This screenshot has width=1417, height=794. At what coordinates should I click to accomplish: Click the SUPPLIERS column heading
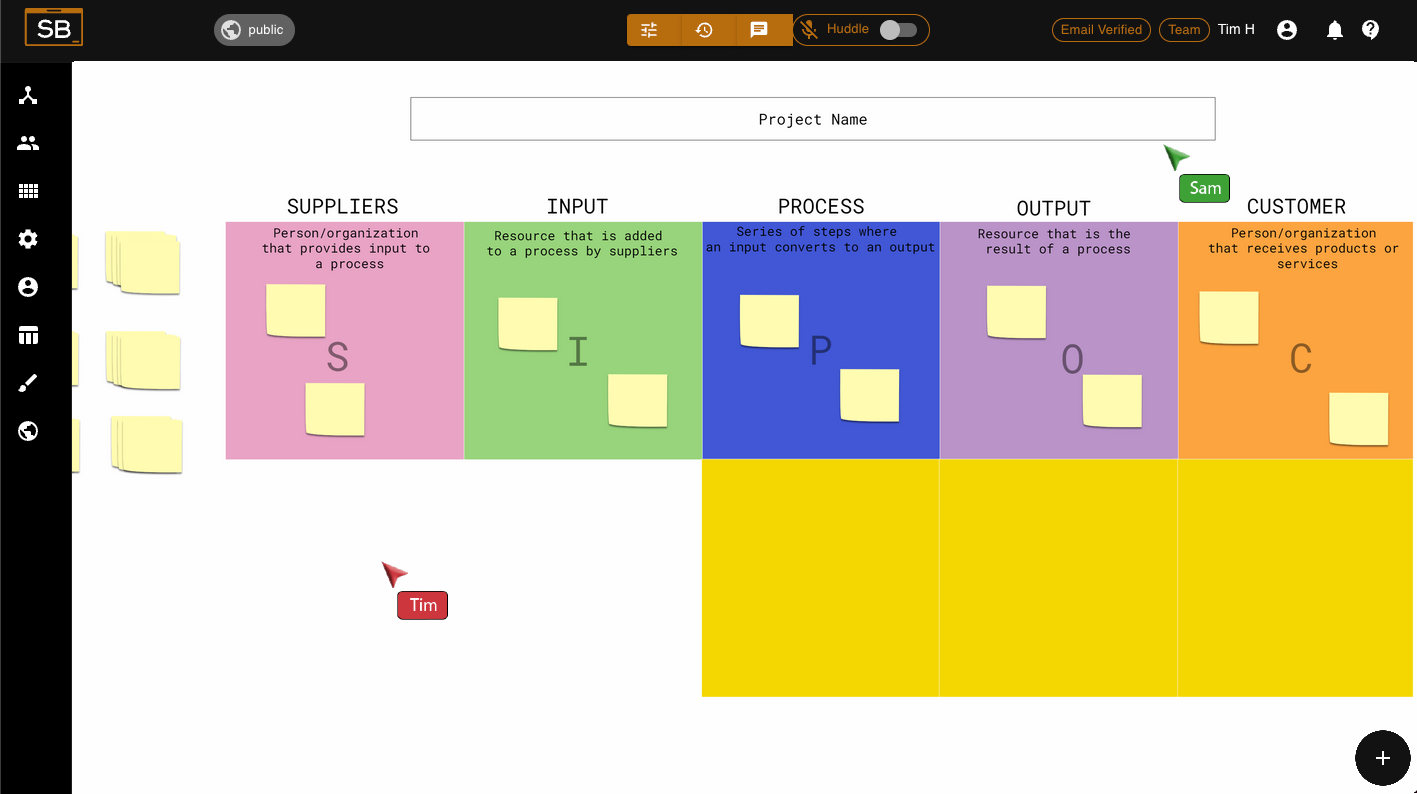[343, 206]
